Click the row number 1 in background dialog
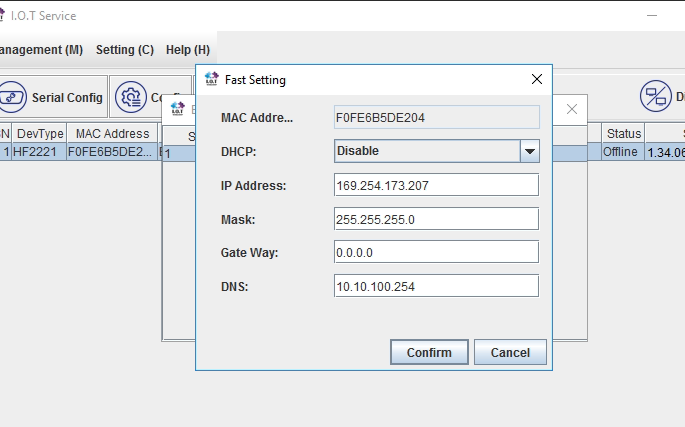Screen dimensions: 685x427 pyautogui.click(x=168, y=154)
